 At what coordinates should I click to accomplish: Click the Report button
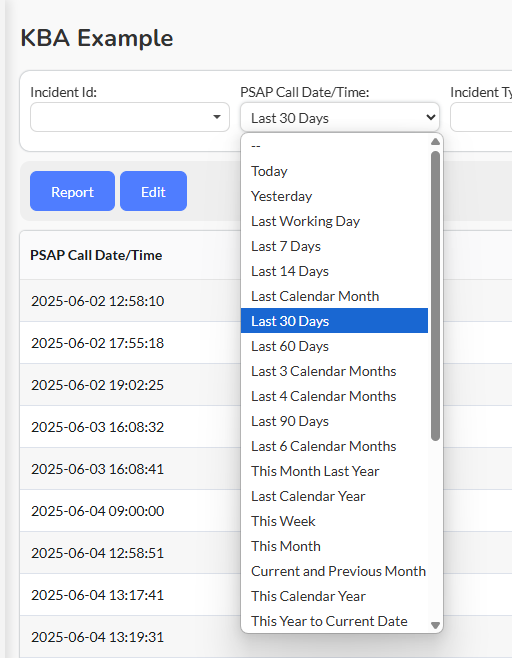click(x=72, y=191)
